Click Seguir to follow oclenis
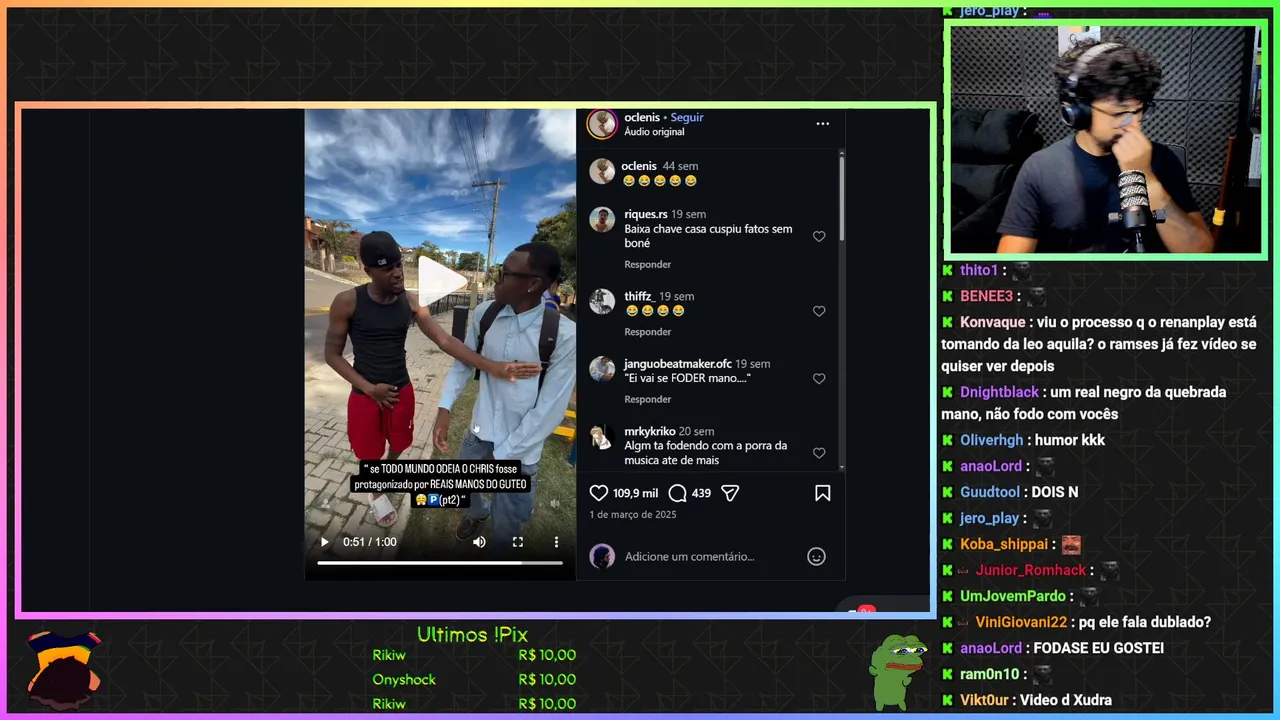This screenshot has height=720, width=1280. coord(687,117)
